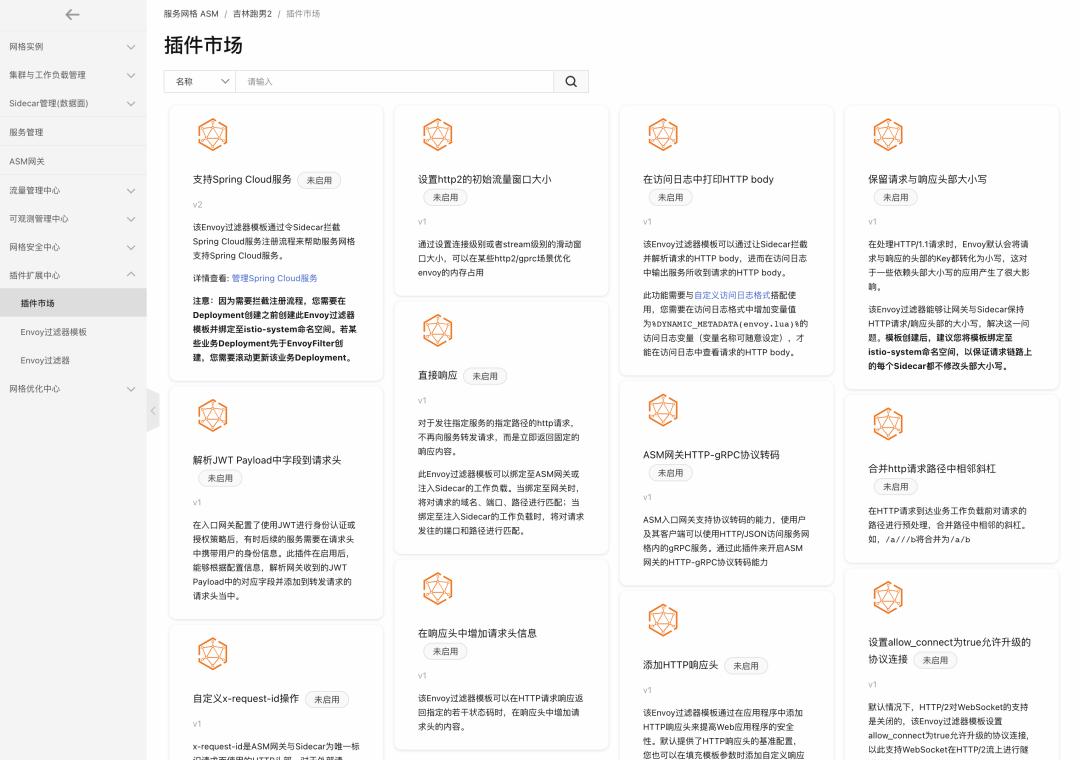
Task: Open the 名称 search filter dropdown
Action: pyautogui.click(x=199, y=81)
